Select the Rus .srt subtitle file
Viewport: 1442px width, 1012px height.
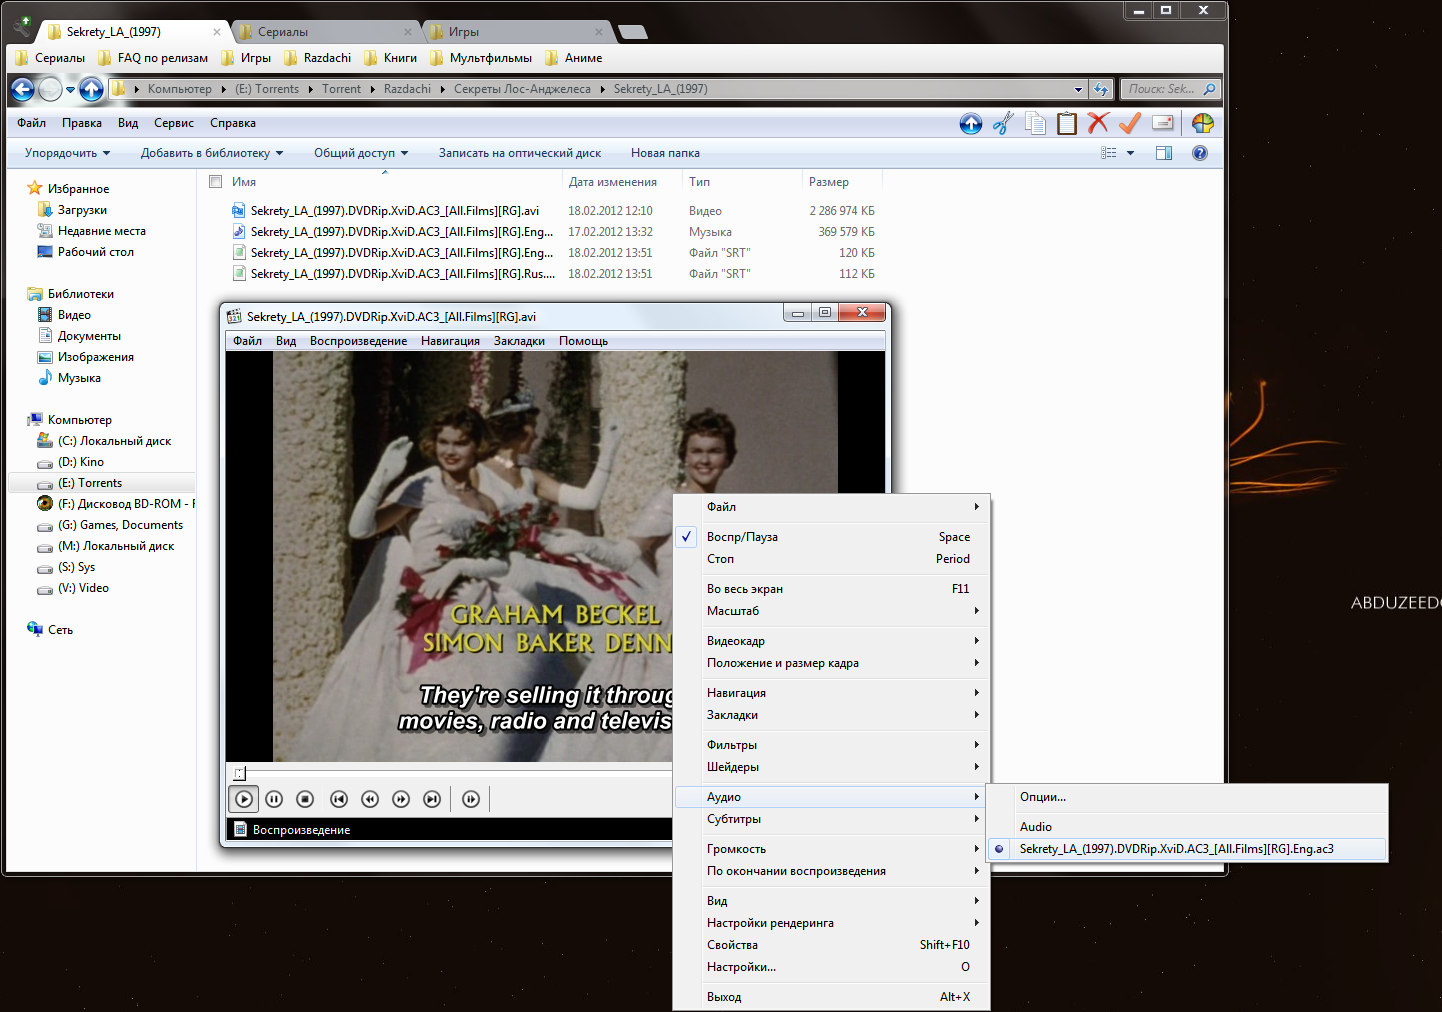553,274
